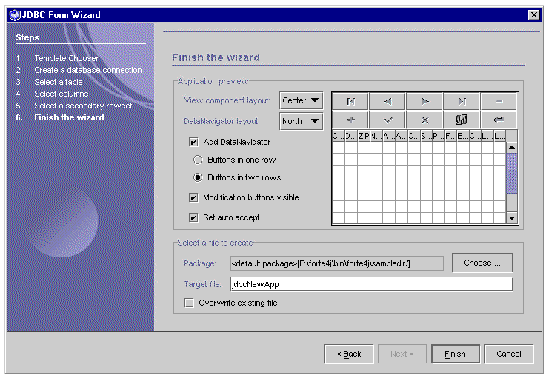The image size is (549, 378).
Task: Toggle Modification buttons visible checkbox
Action: point(194,197)
